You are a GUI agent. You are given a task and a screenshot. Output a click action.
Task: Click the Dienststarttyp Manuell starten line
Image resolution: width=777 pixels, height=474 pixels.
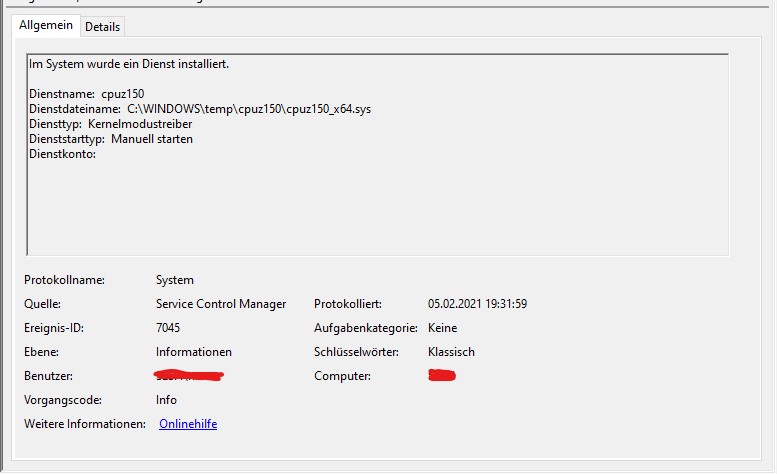[x=111, y=139]
